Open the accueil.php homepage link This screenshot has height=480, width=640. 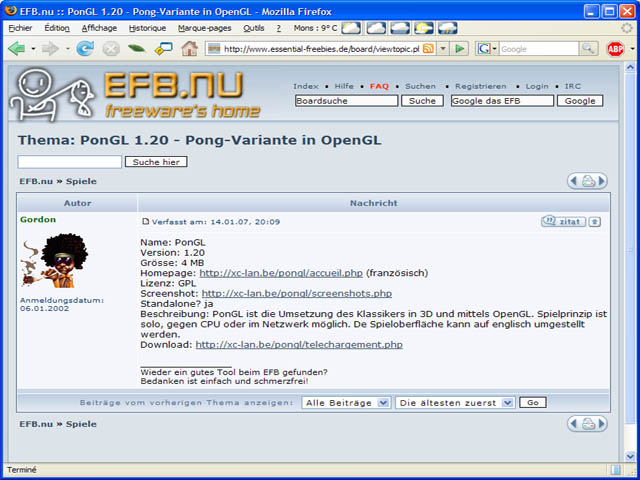[x=281, y=273]
